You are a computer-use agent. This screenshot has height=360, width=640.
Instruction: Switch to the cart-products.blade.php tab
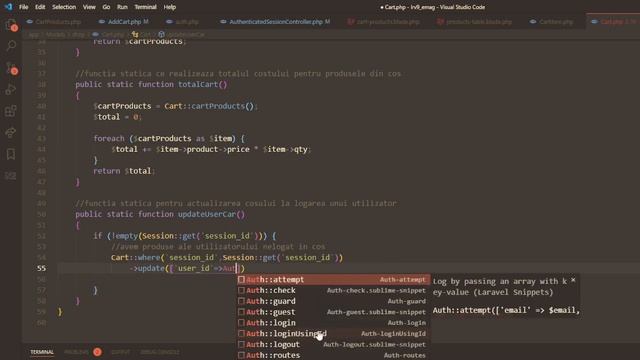pyautogui.click(x=384, y=22)
